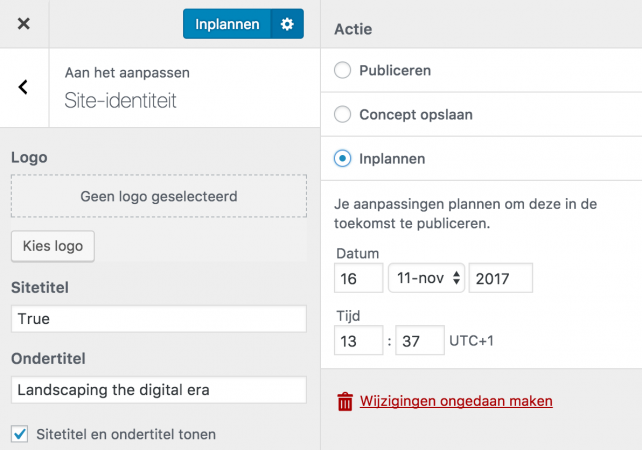Click the minute field showing 37

(x=420, y=340)
